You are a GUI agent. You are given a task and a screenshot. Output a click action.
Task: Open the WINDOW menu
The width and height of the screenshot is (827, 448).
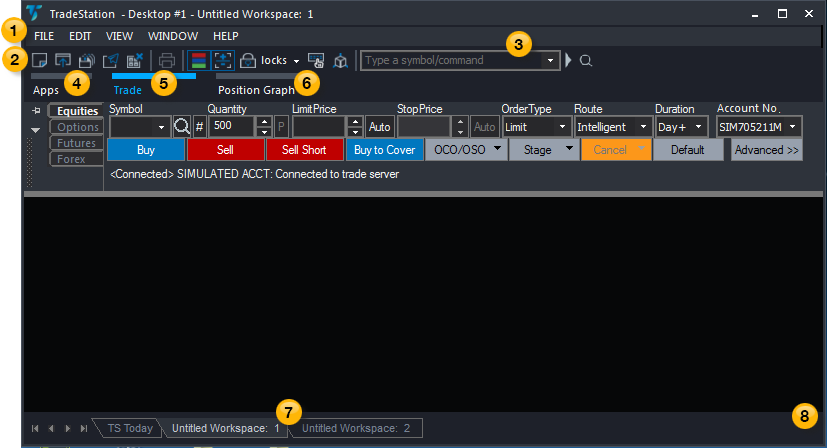pyautogui.click(x=173, y=36)
